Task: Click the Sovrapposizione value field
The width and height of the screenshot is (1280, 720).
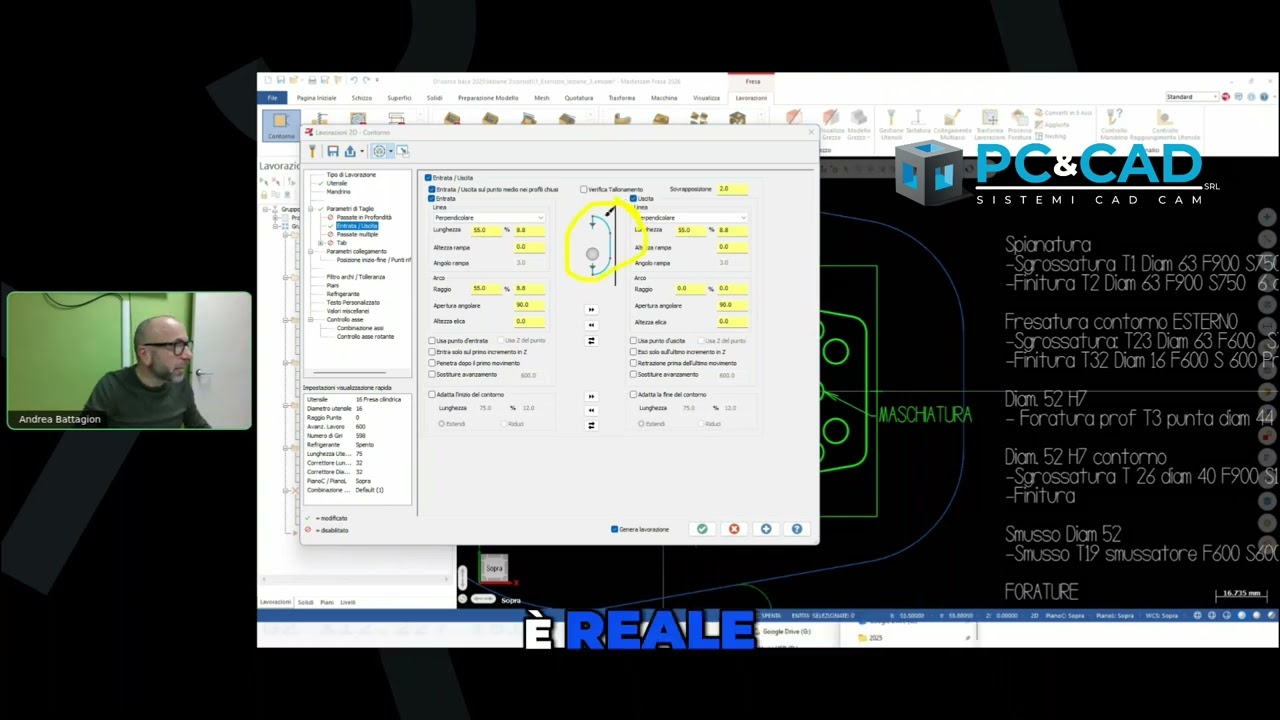Action: [732, 189]
